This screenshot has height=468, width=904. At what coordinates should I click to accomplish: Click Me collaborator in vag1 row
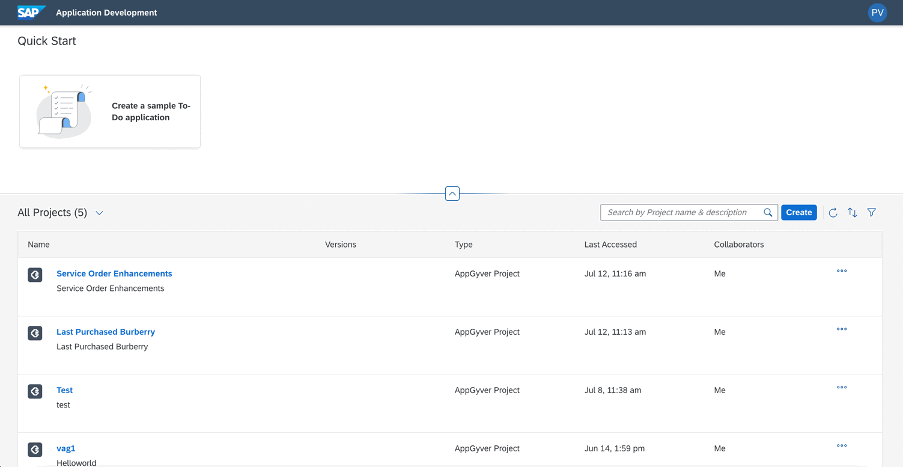tap(720, 448)
